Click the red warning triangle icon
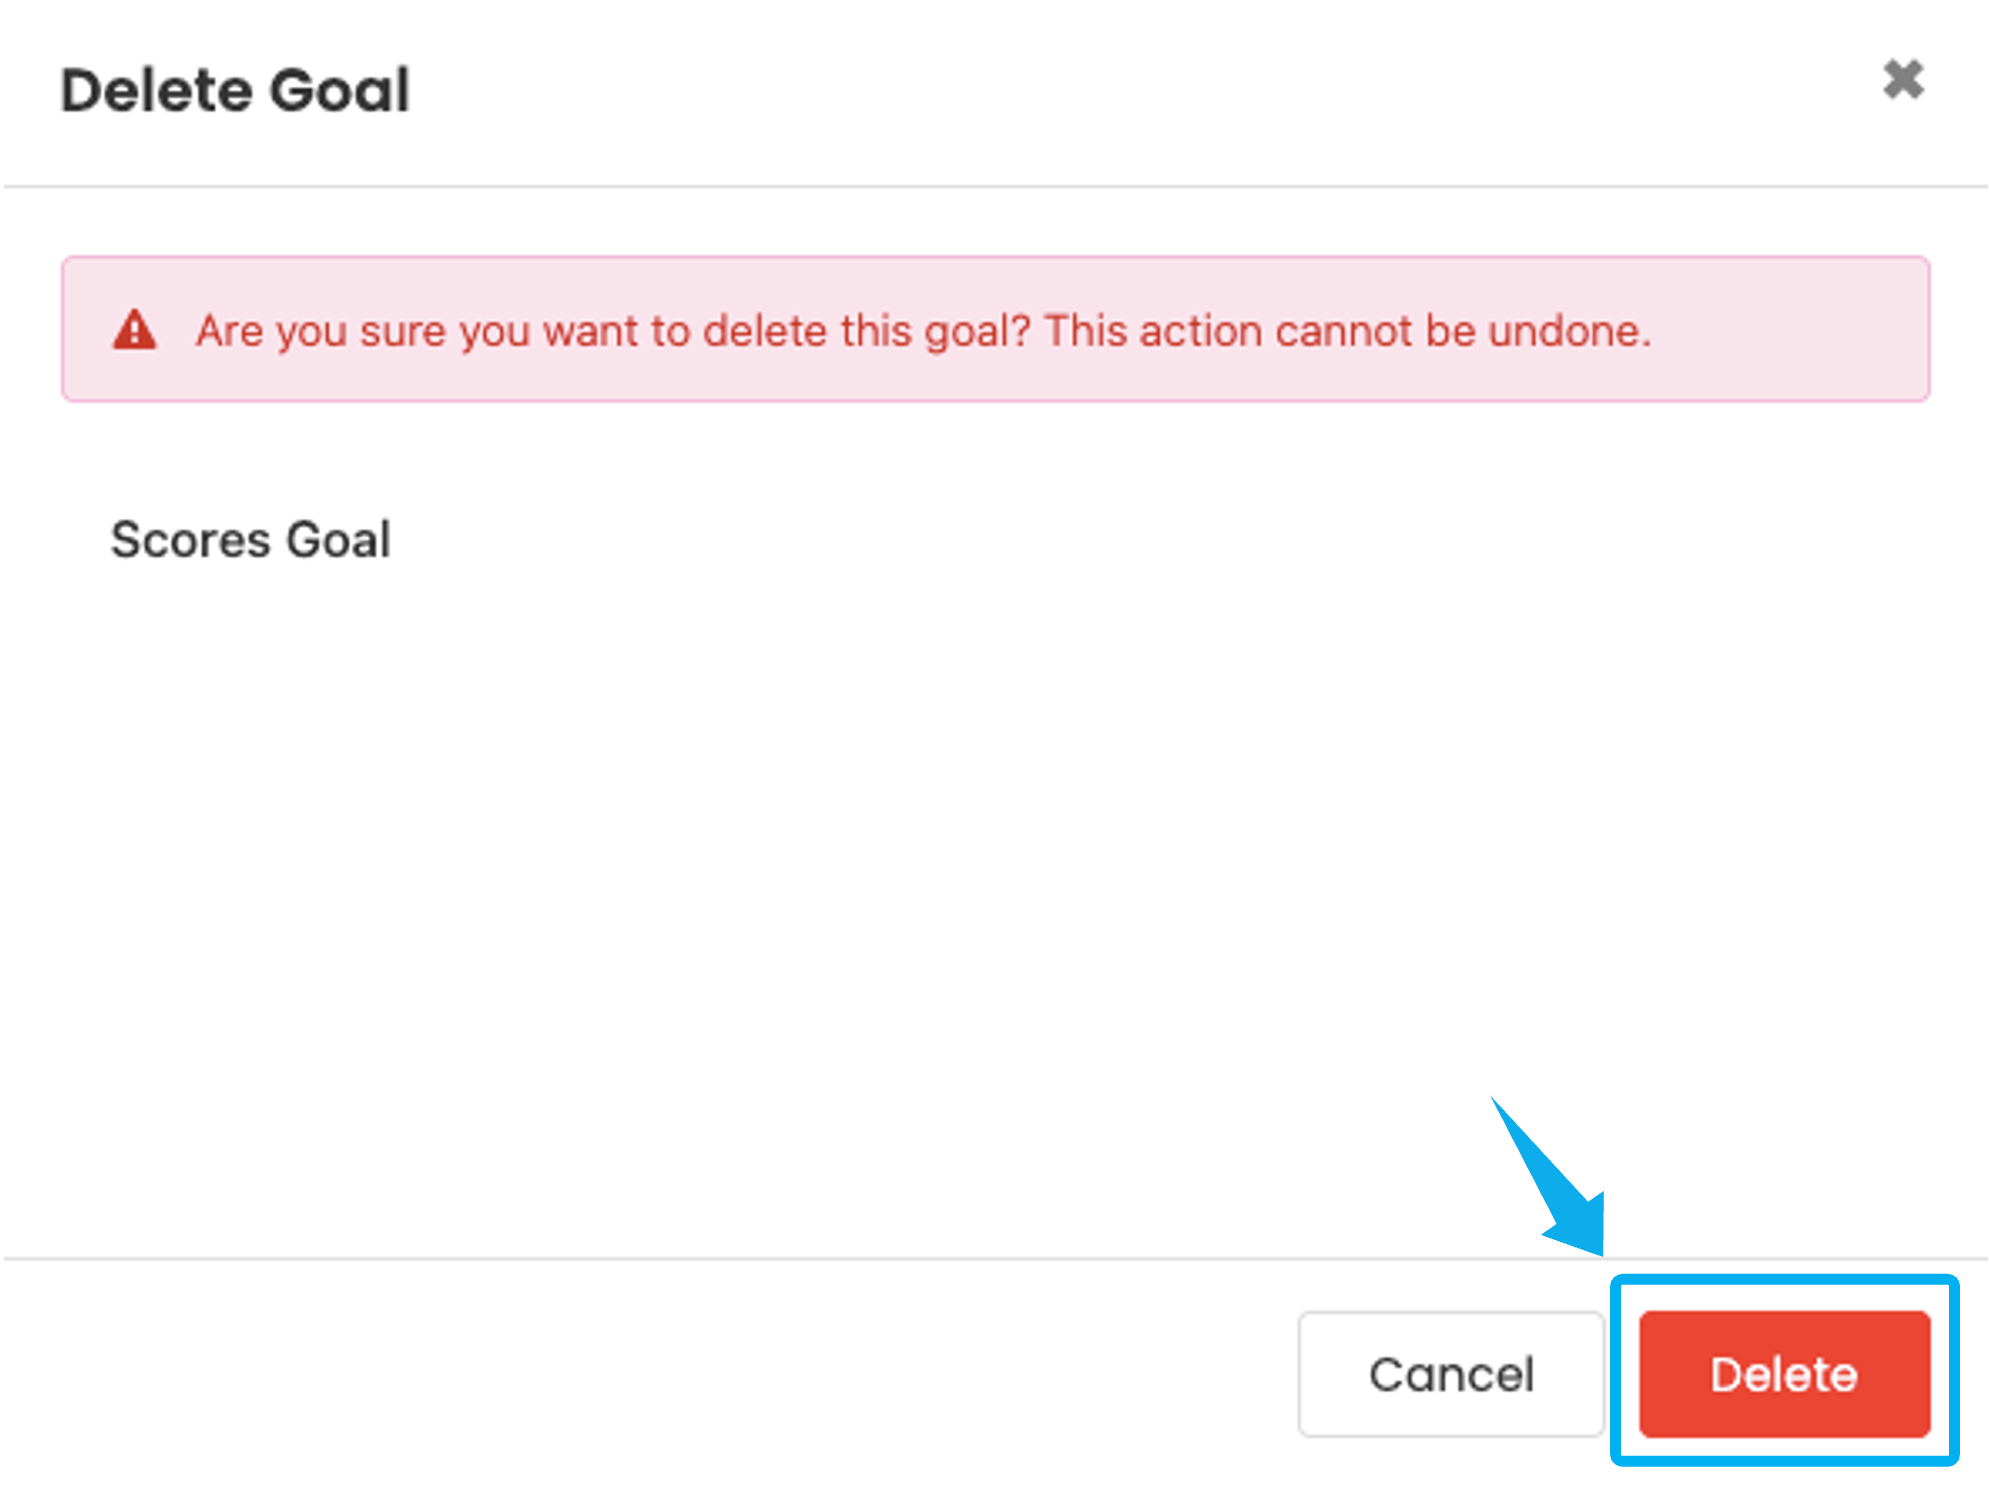 134,330
